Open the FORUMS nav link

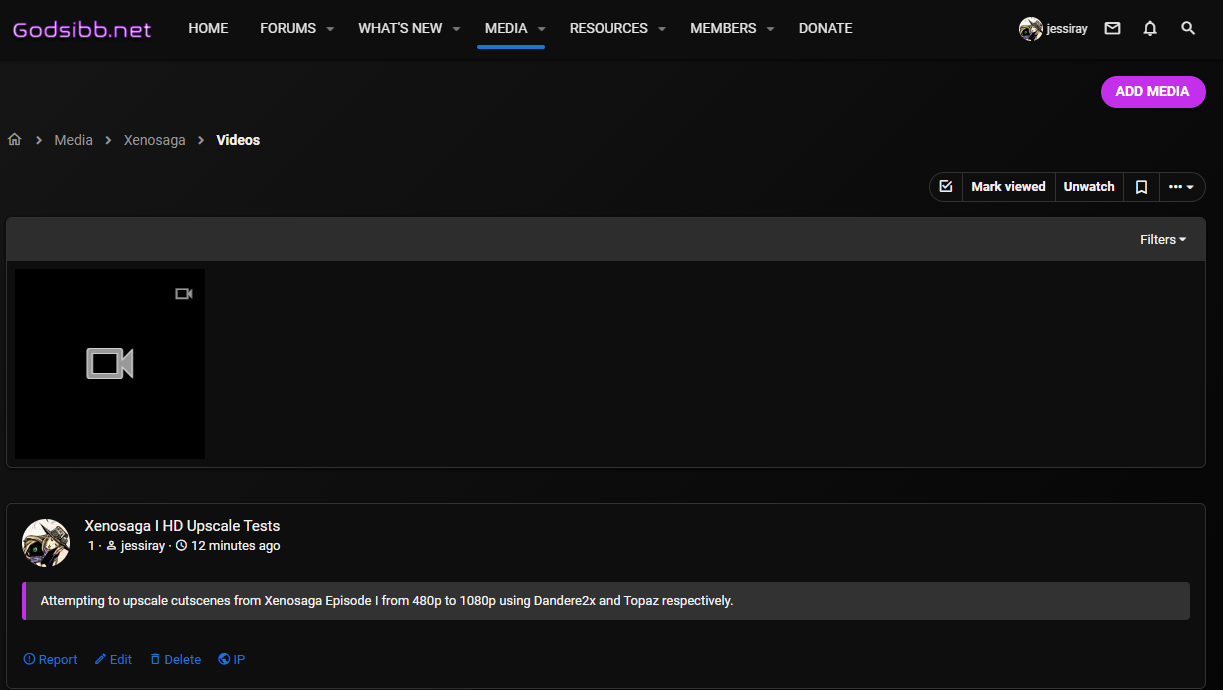coord(288,28)
